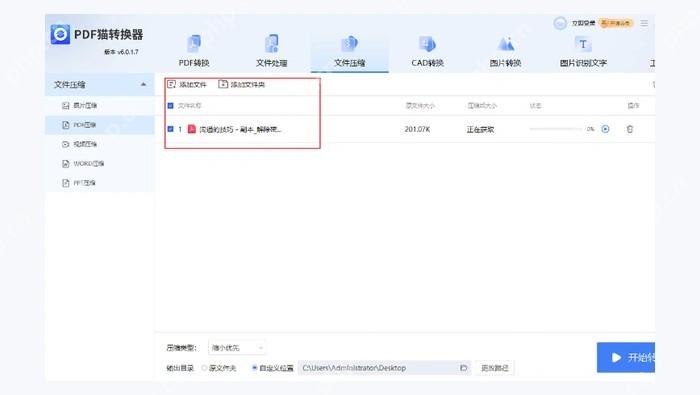Switch to the 图片转换 tab
The image size is (700, 395).
[x=505, y=51]
